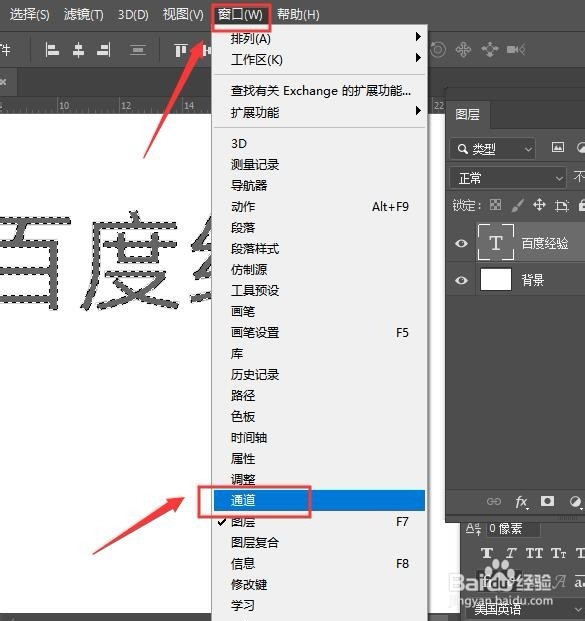
Task: Select the 3D rotate mode icon
Action: click(438, 50)
